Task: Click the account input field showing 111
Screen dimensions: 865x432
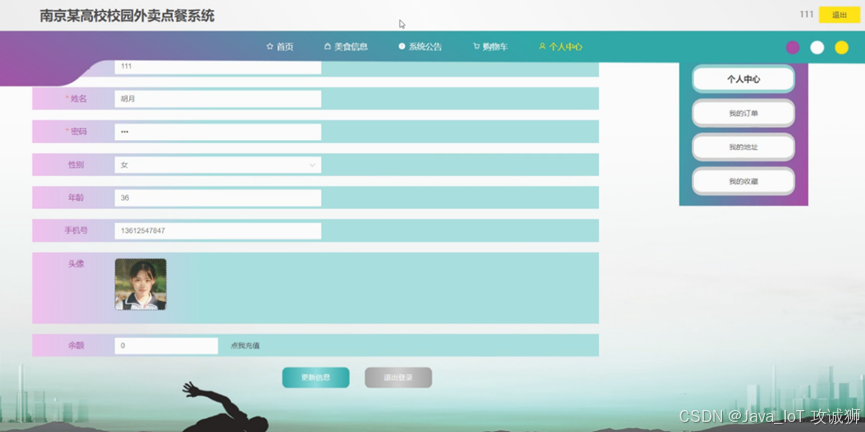Action: (x=218, y=67)
